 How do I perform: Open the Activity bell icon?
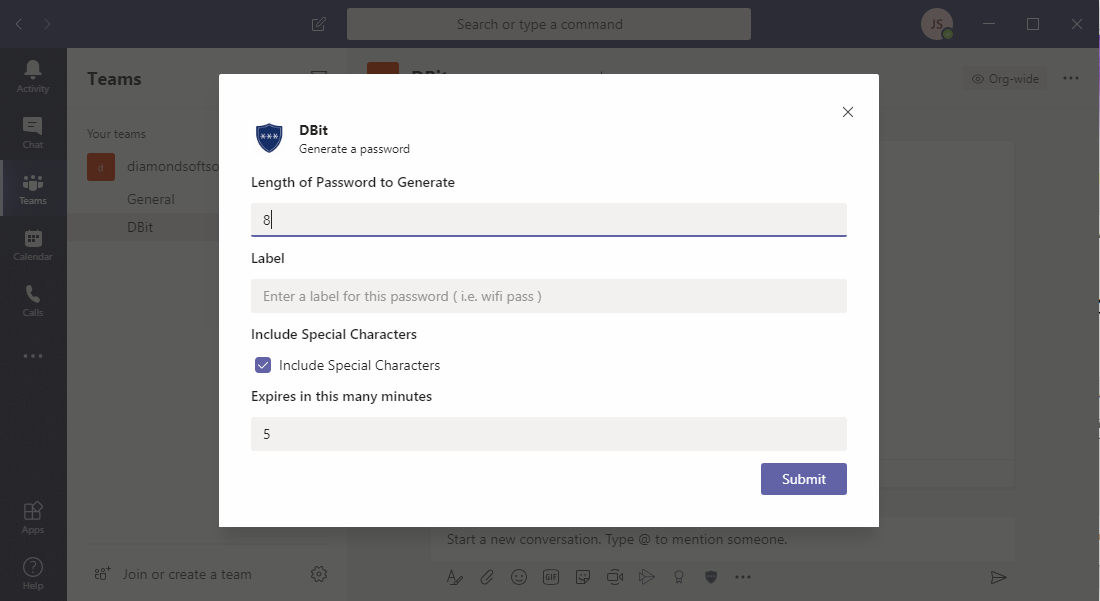tap(33, 69)
